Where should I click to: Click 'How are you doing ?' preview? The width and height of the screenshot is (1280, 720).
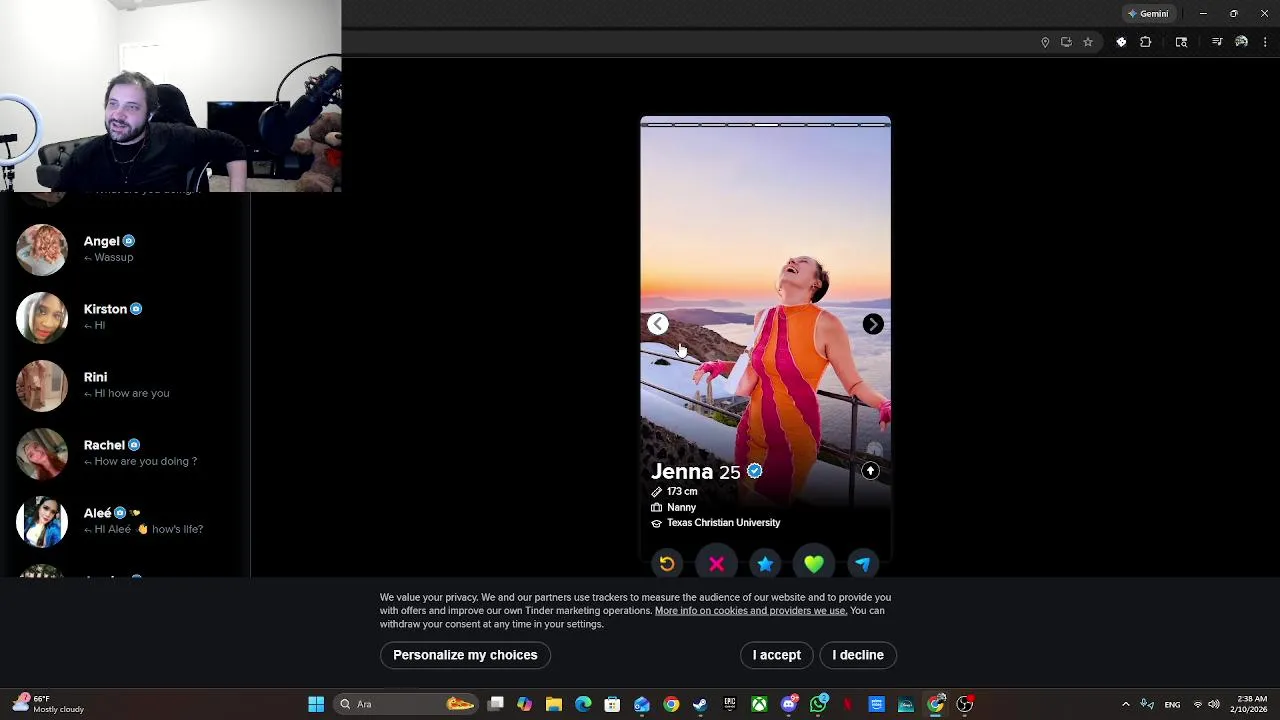click(x=145, y=462)
